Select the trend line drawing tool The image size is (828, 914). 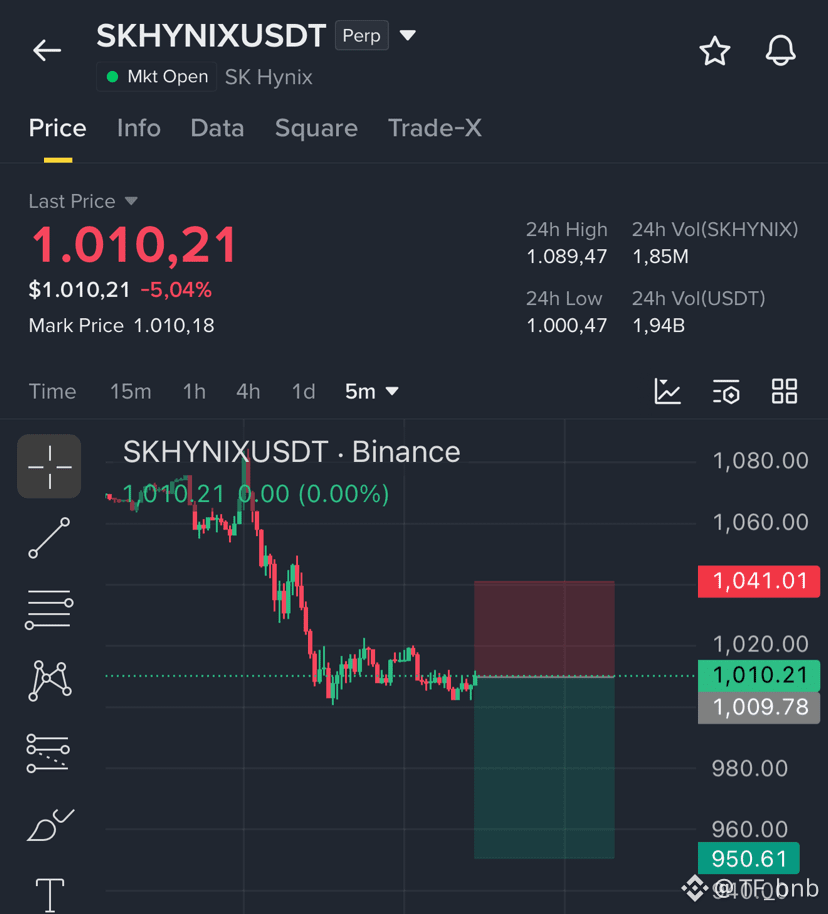[x=49, y=538]
